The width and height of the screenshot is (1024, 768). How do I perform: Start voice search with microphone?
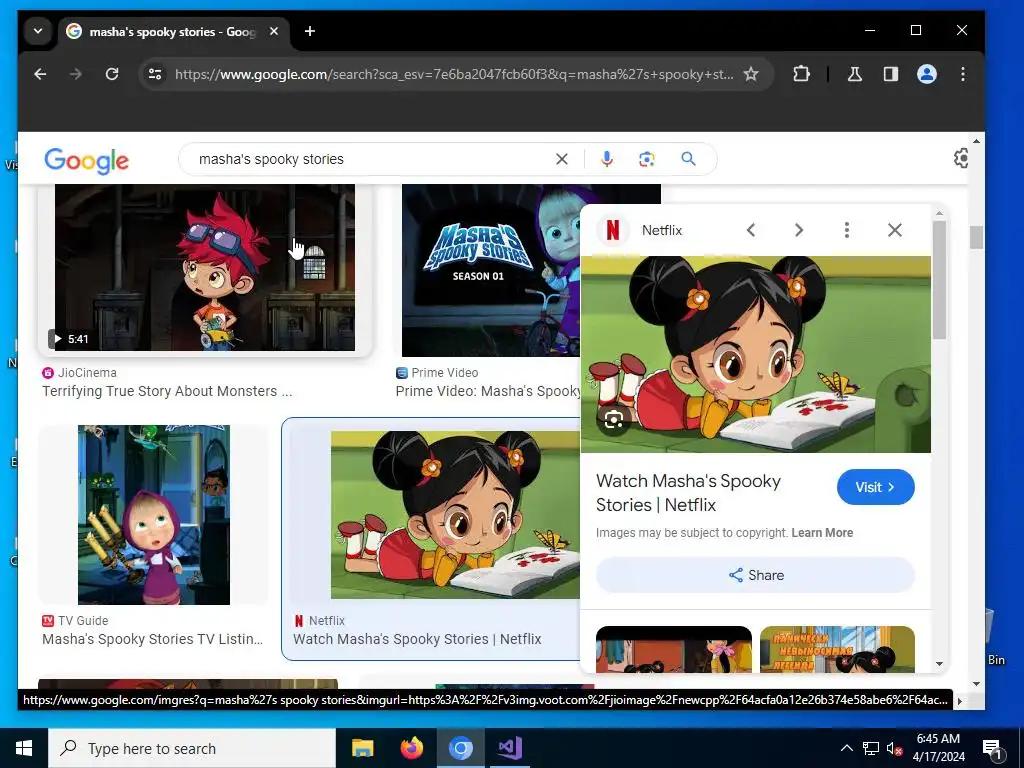607,159
